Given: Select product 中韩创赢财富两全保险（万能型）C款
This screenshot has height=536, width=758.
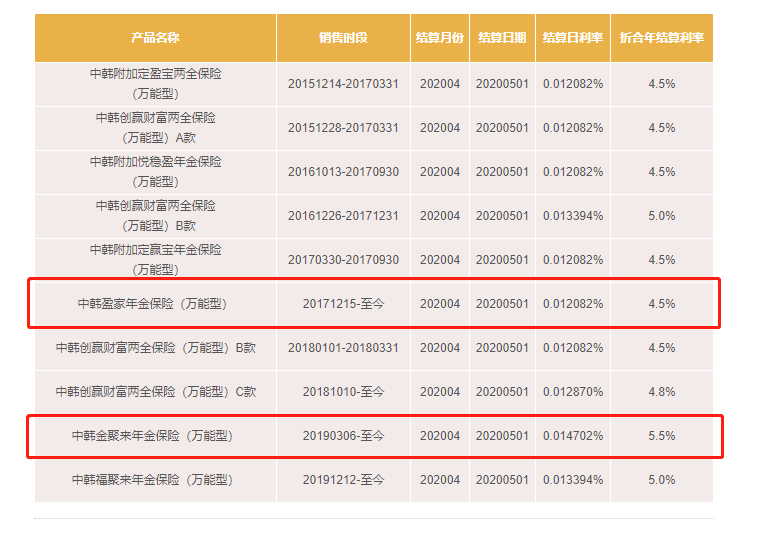Looking at the screenshot, I should point(155,391).
